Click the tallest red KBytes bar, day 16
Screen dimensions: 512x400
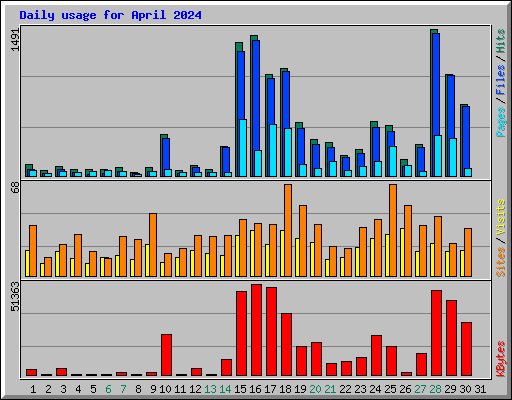[257, 330]
